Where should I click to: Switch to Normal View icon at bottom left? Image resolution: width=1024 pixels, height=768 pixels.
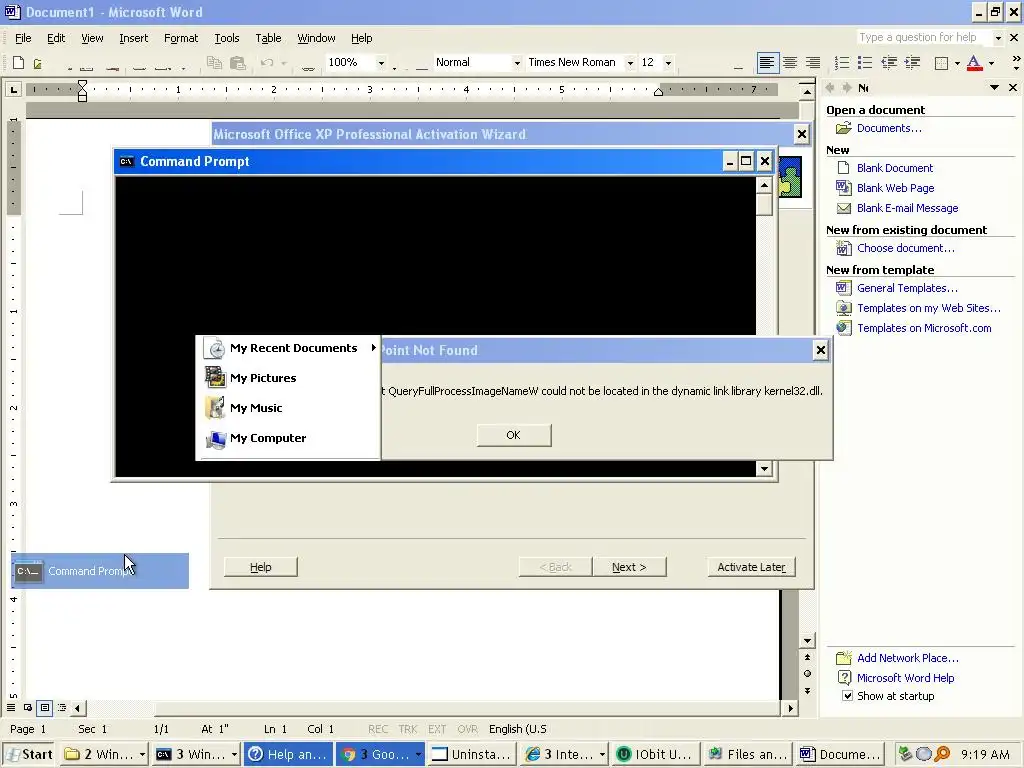(x=11, y=707)
